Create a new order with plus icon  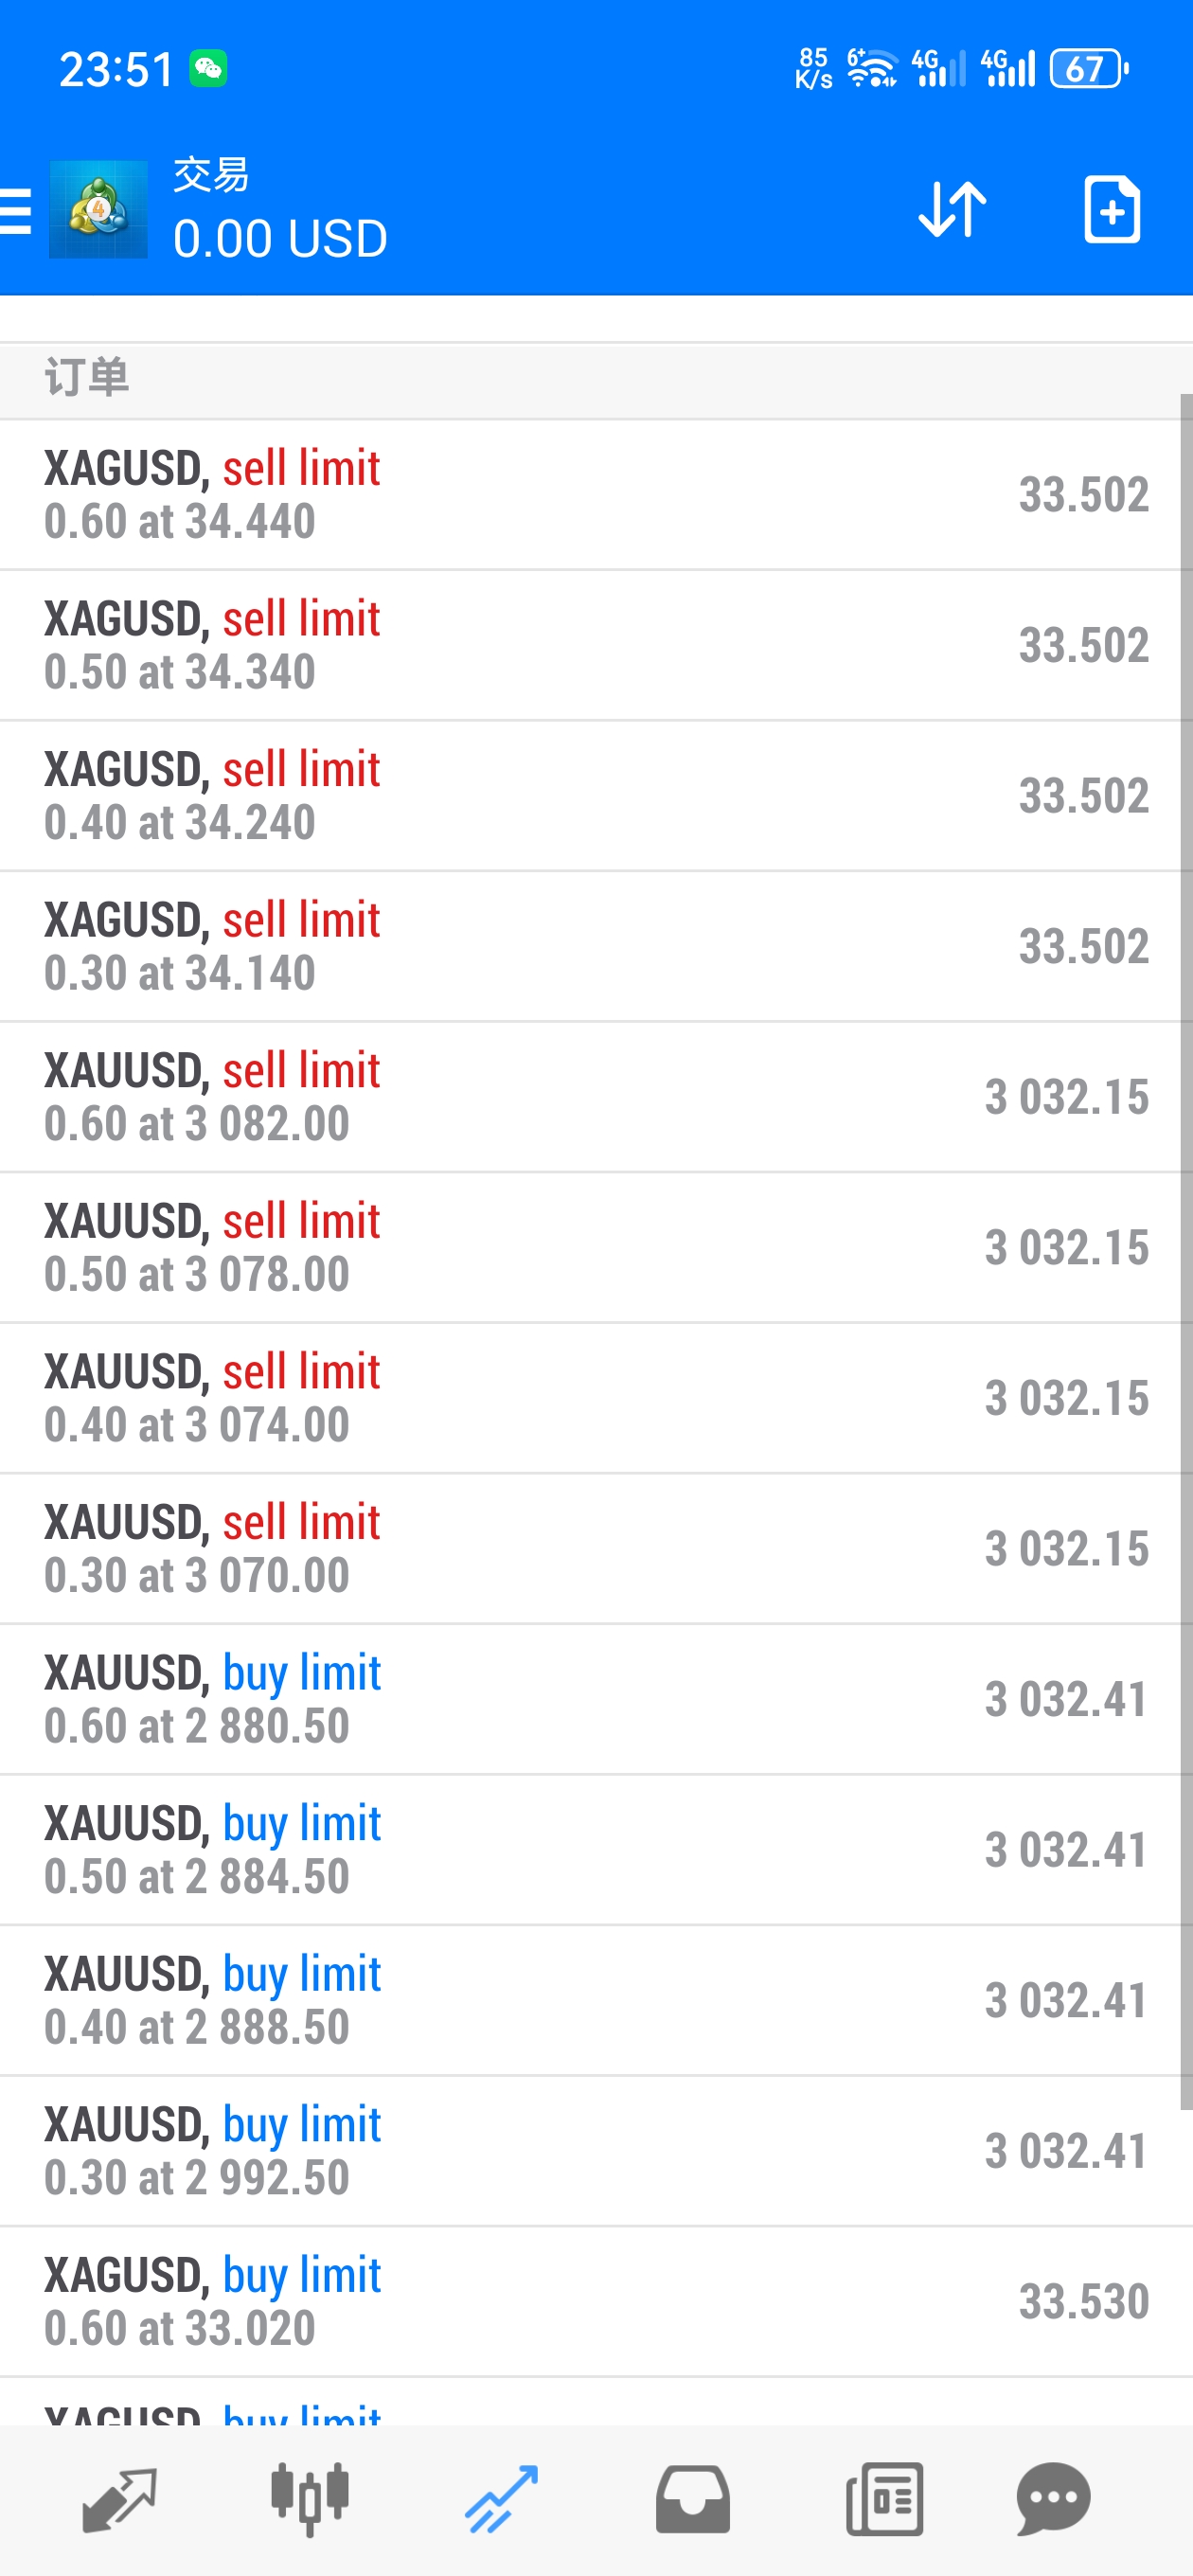coord(1111,210)
